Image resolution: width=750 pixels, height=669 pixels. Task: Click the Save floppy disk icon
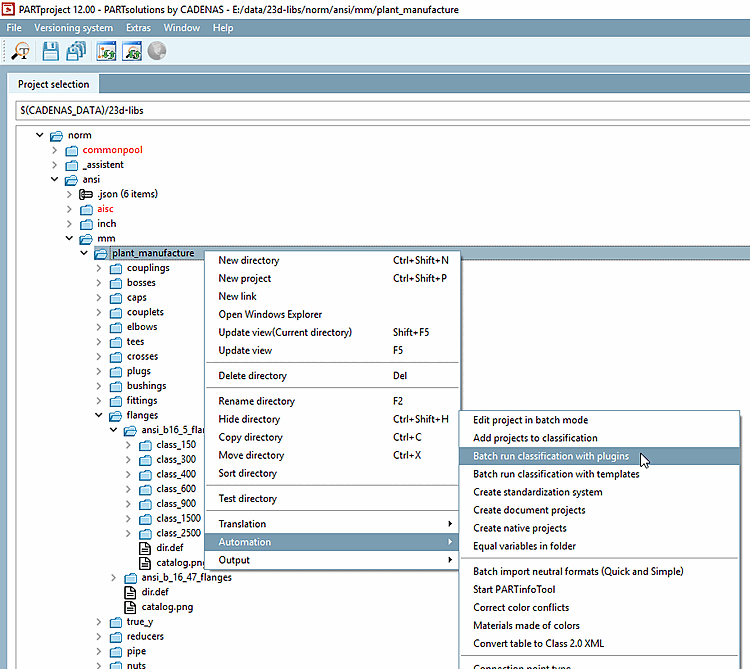(x=50, y=51)
